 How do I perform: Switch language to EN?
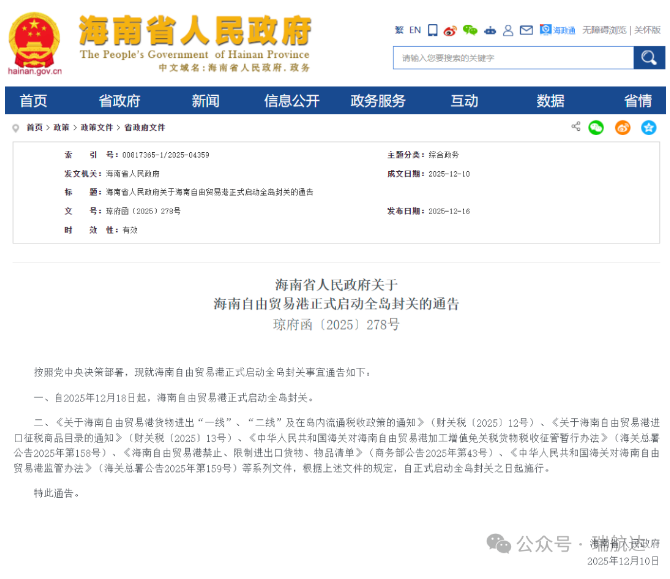415,30
